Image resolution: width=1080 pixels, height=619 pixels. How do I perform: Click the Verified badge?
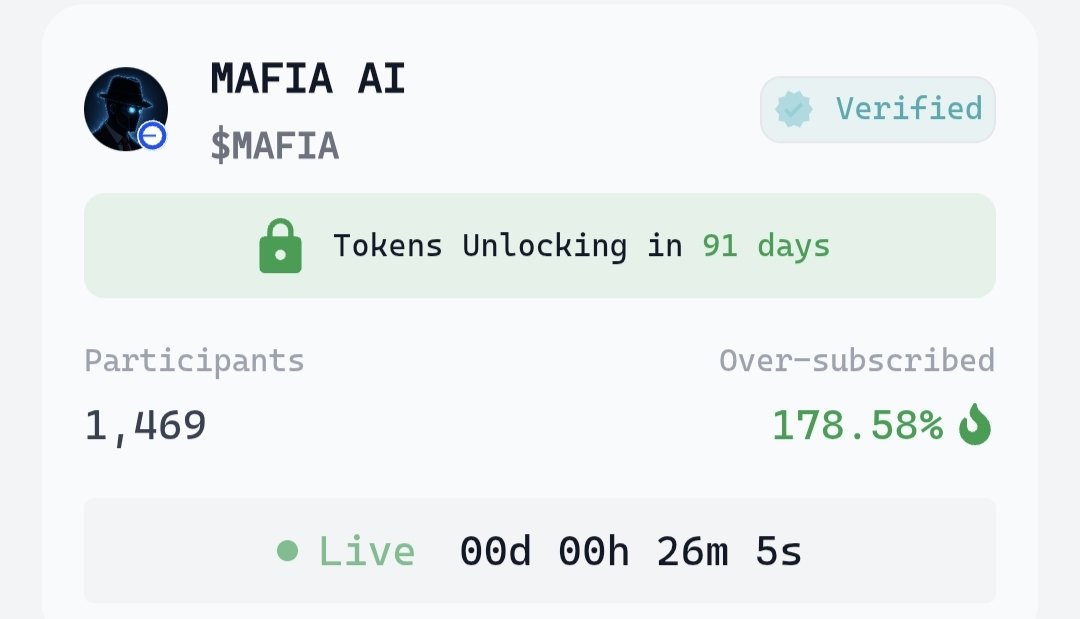click(x=878, y=109)
